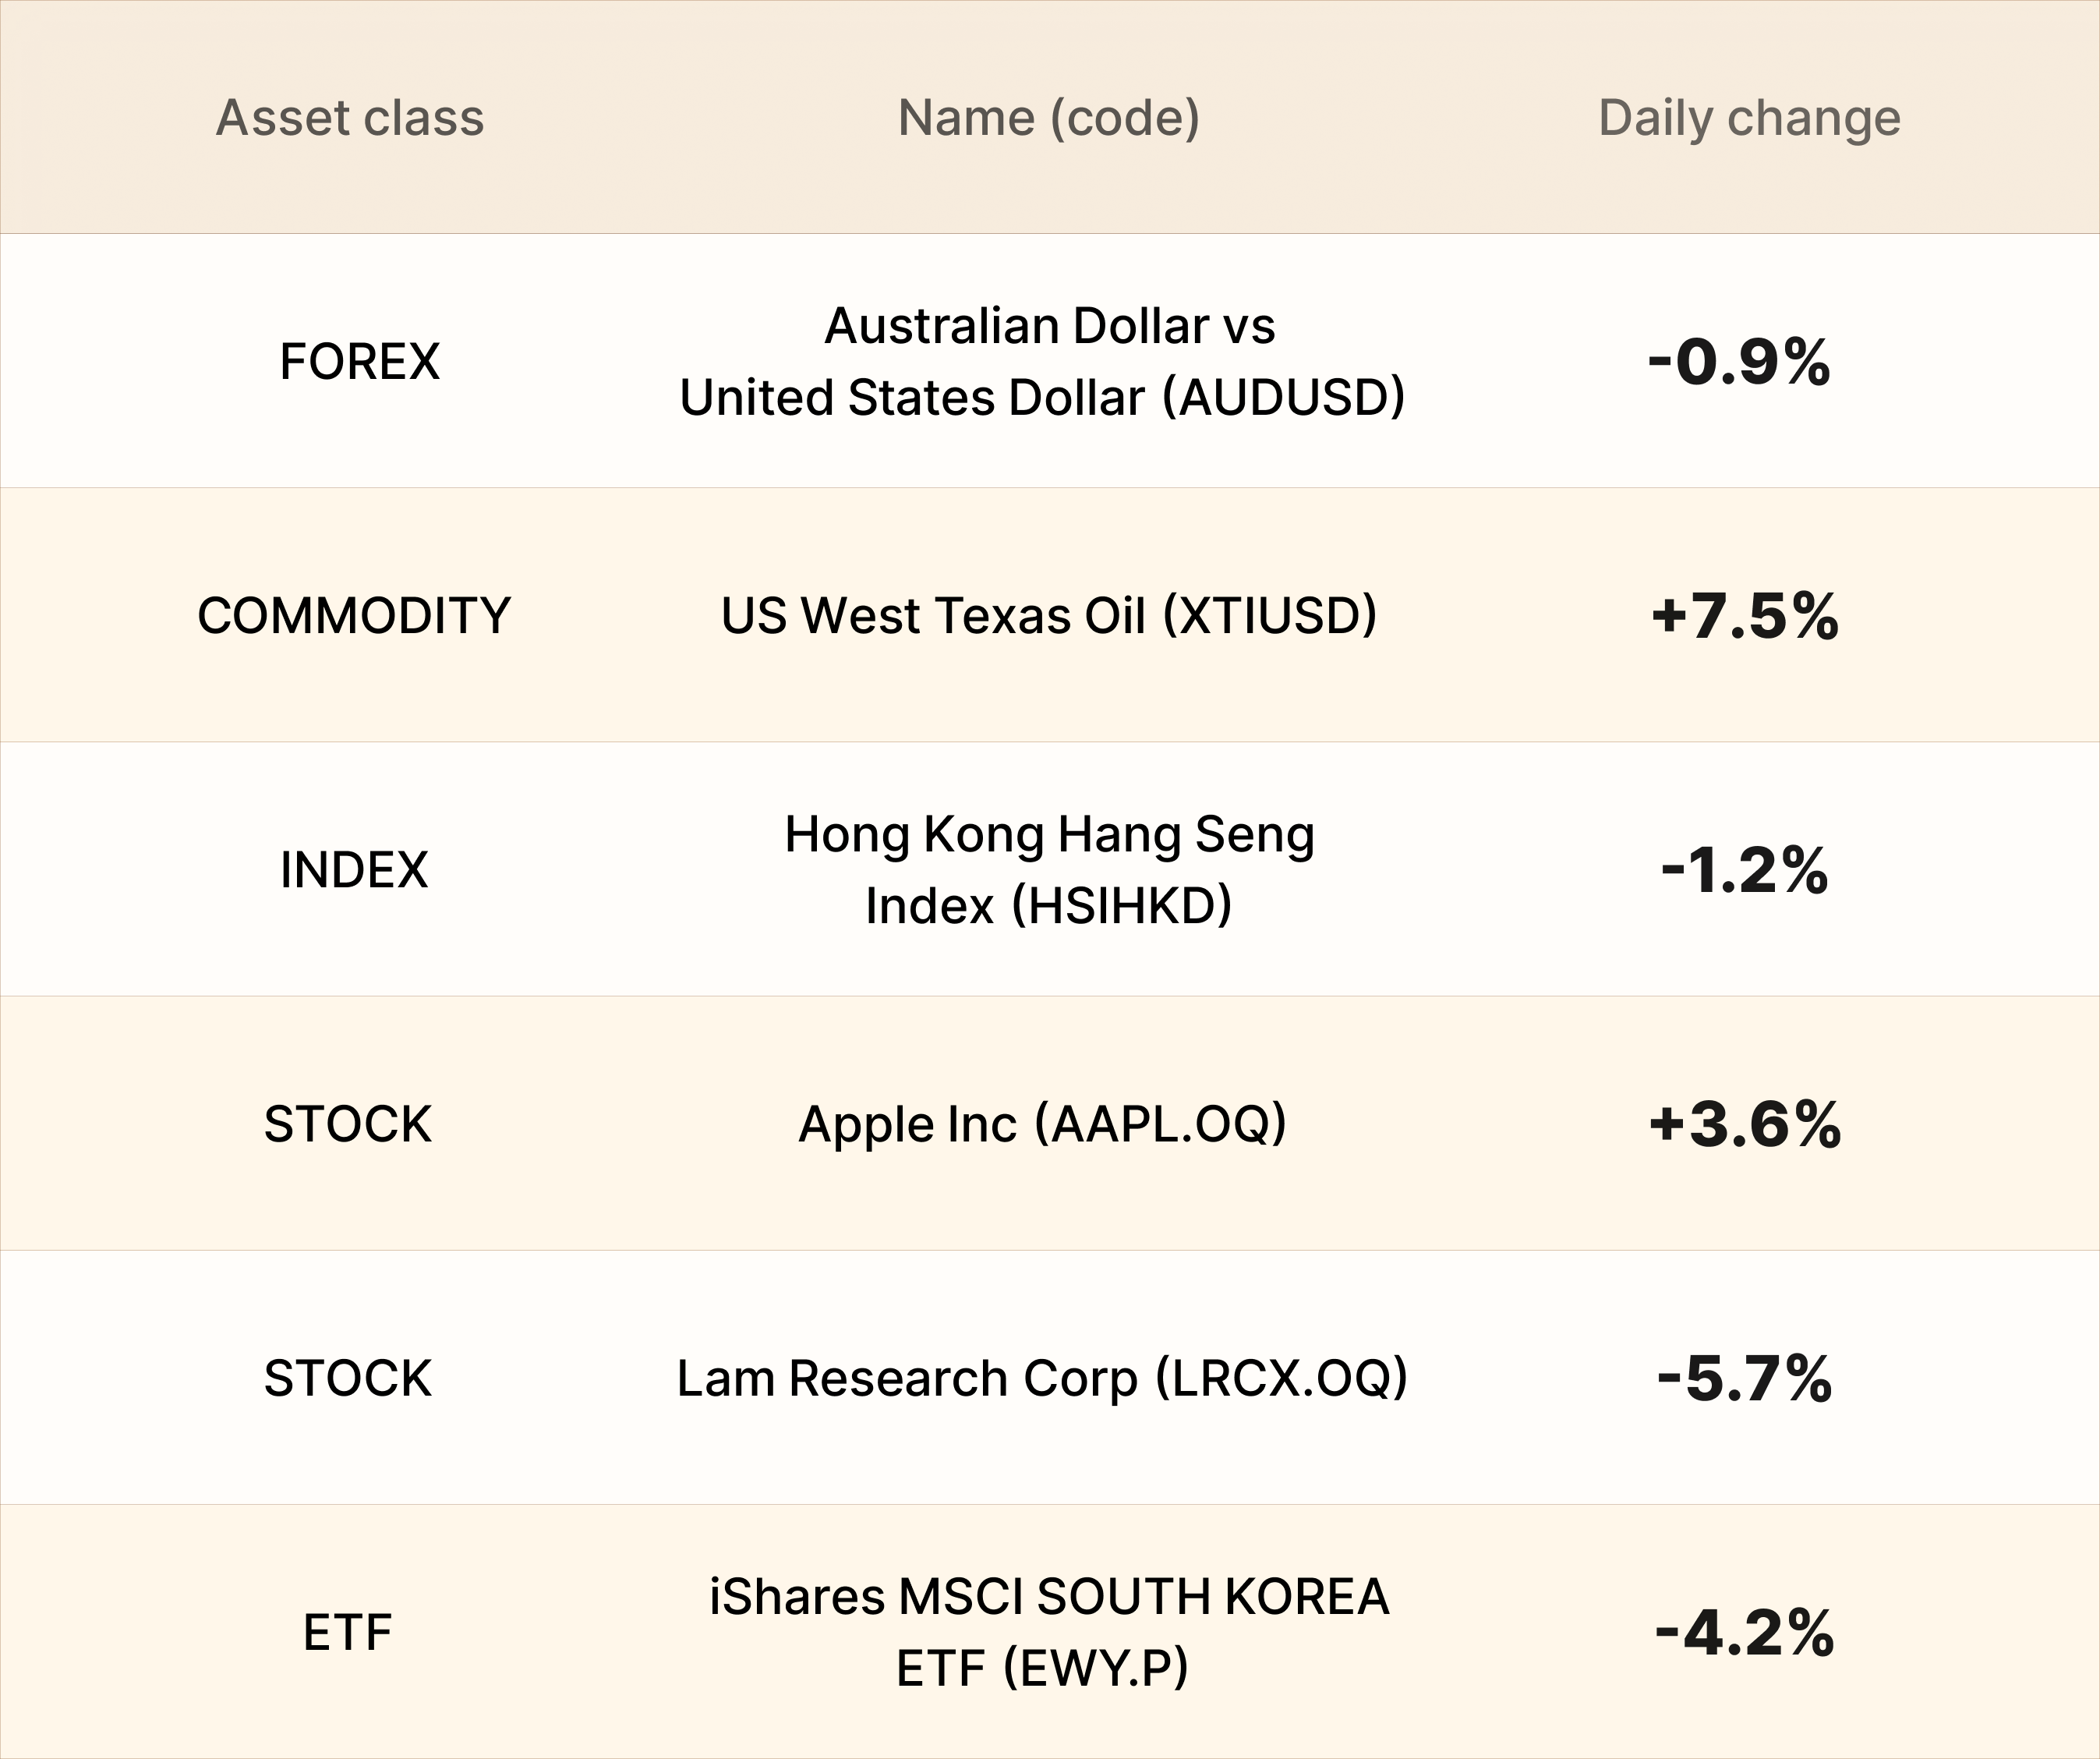Select the +3.6% daily change value
This screenshot has width=2100, height=1759.
(x=1745, y=1124)
